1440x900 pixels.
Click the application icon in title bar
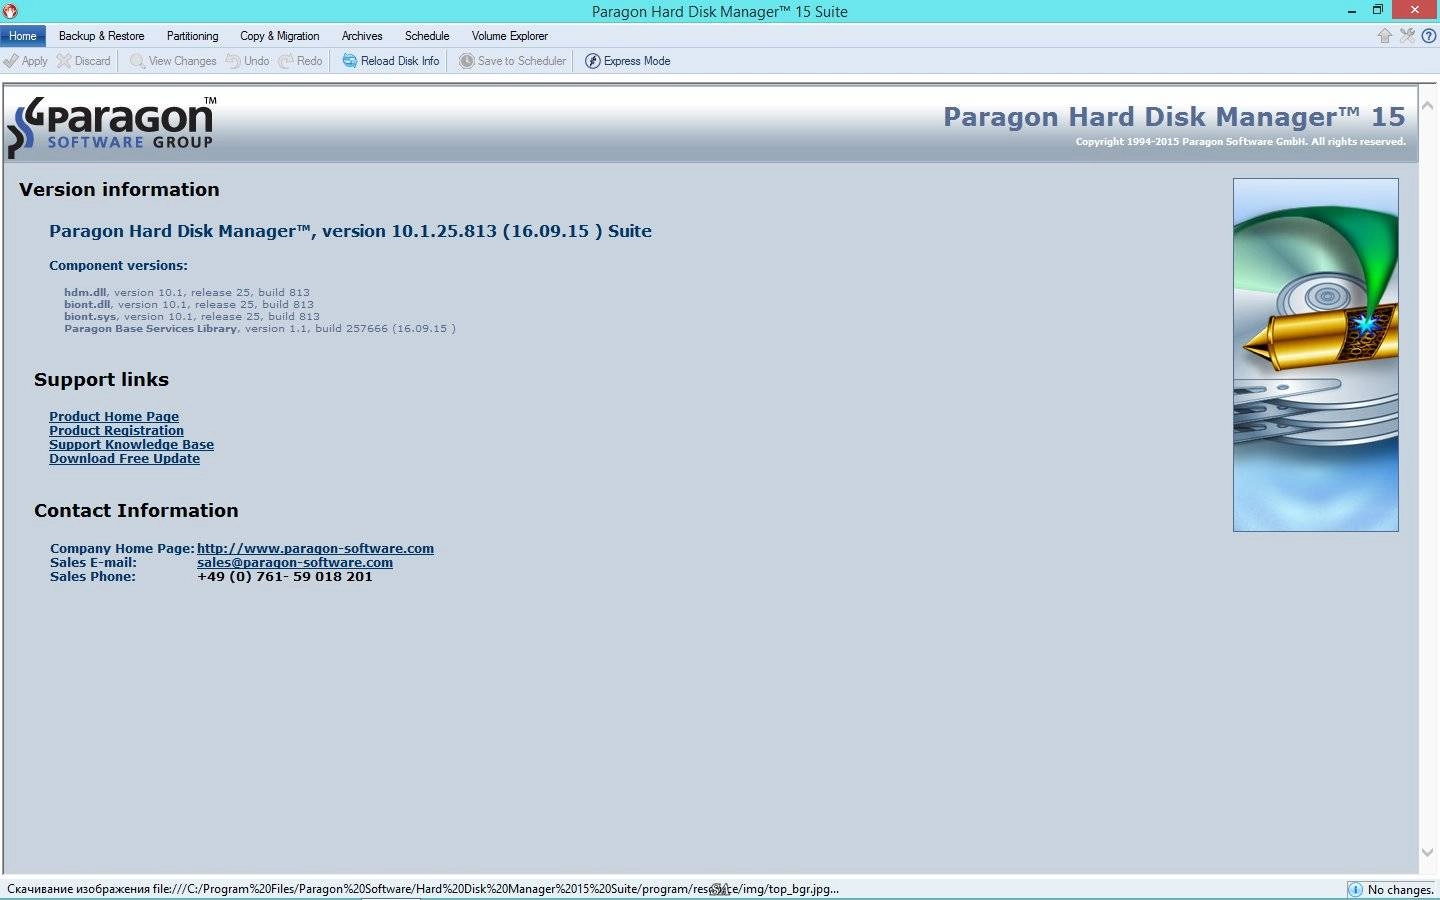10,11
